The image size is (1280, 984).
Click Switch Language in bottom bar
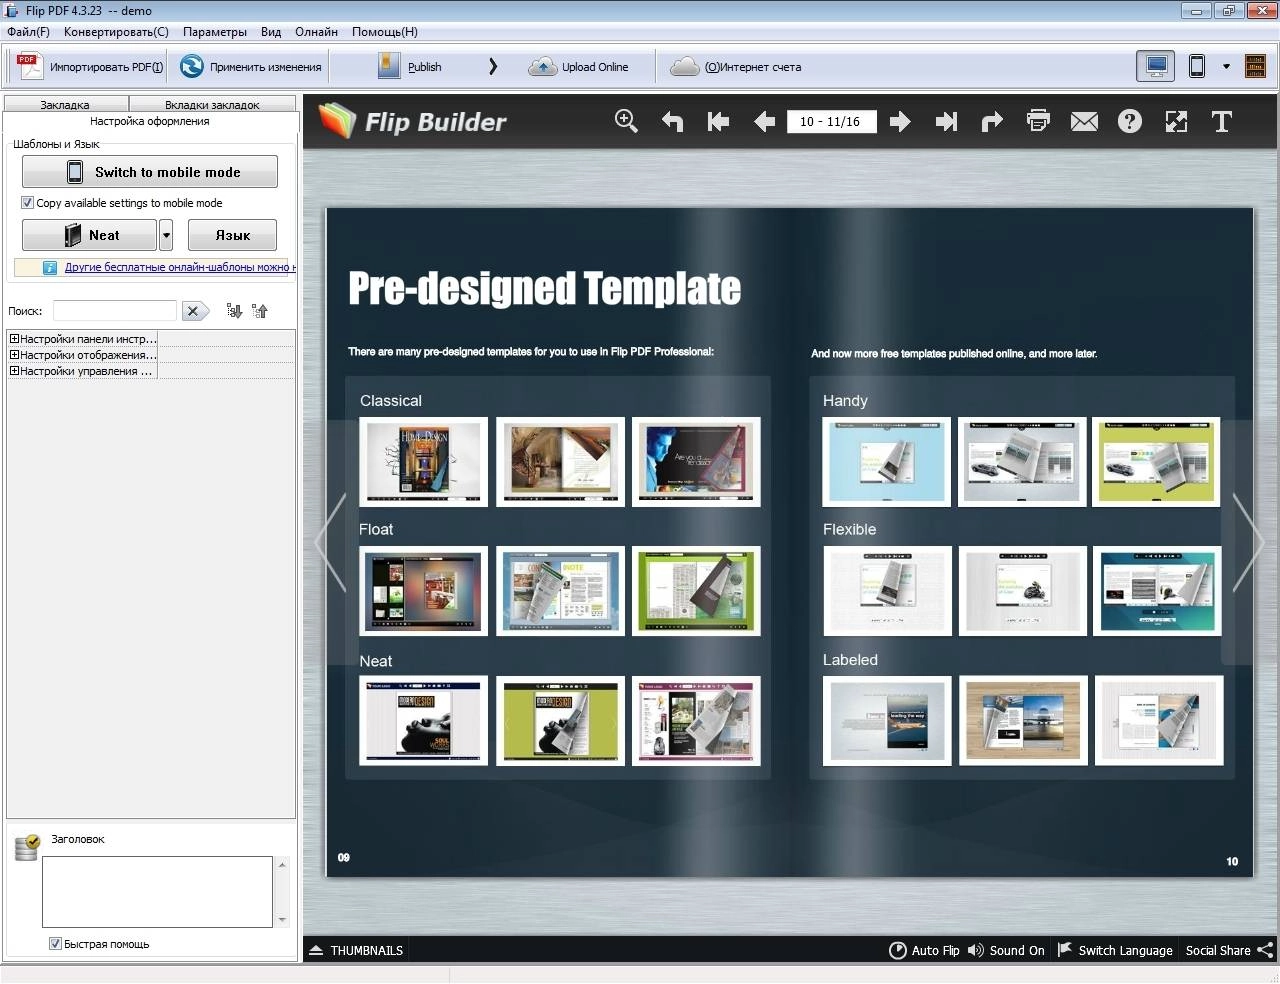[x=1115, y=950]
